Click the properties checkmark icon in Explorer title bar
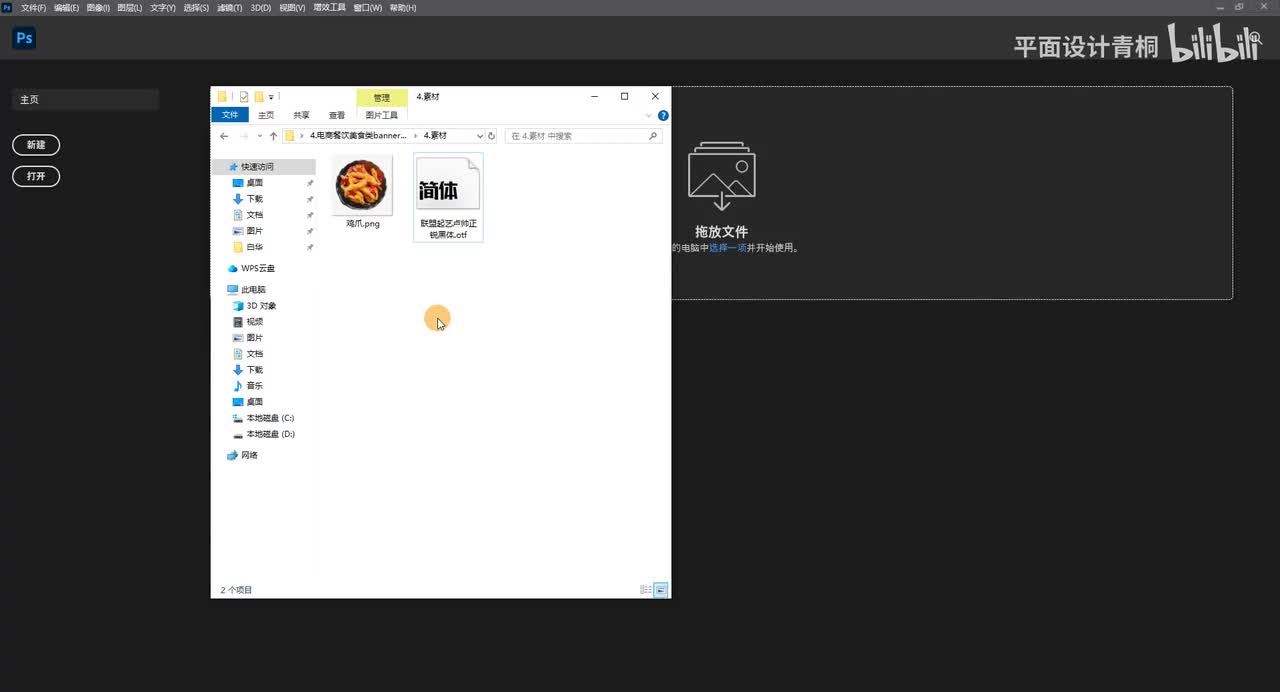 tap(244, 97)
